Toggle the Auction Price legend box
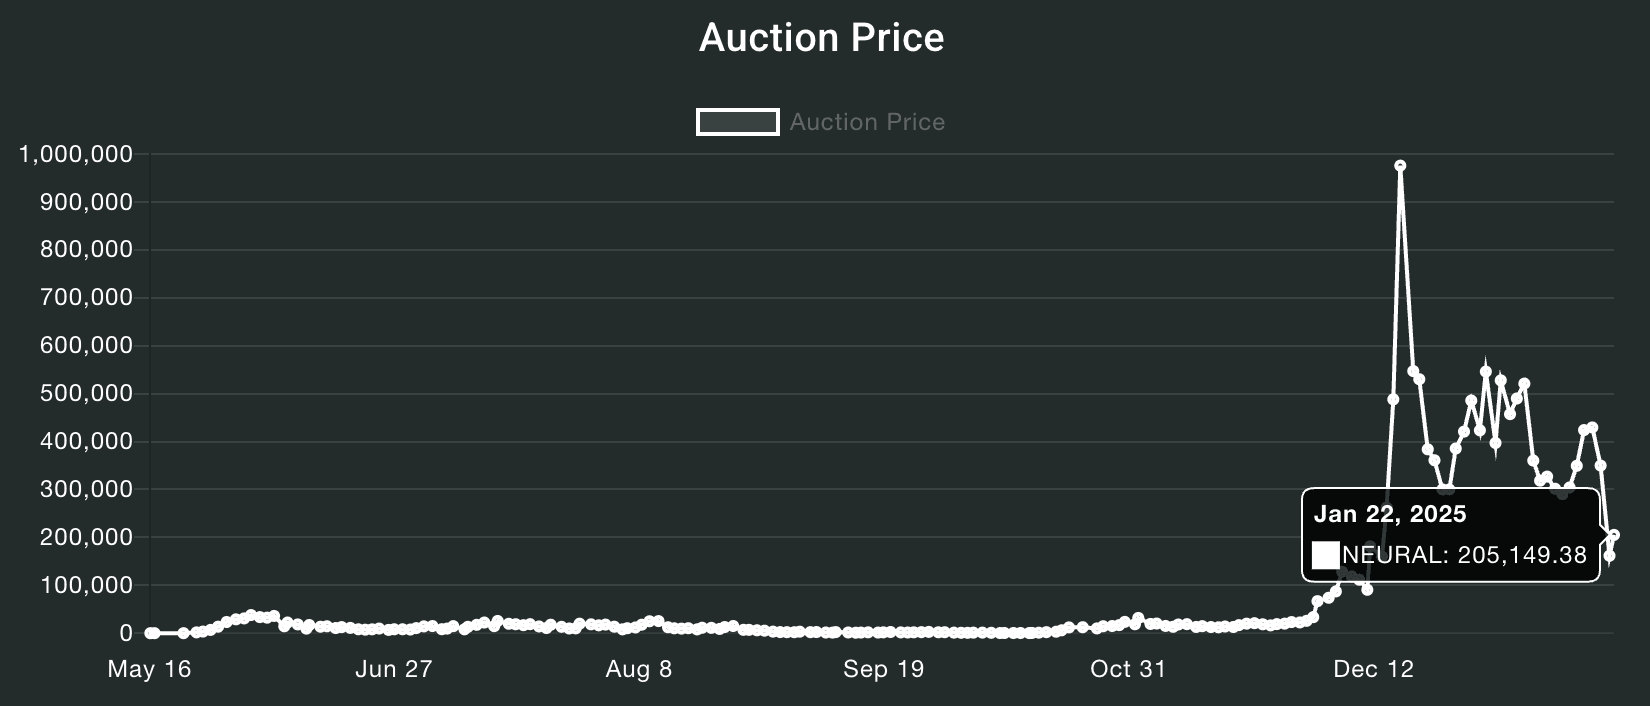1650x706 pixels. [x=738, y=122]
